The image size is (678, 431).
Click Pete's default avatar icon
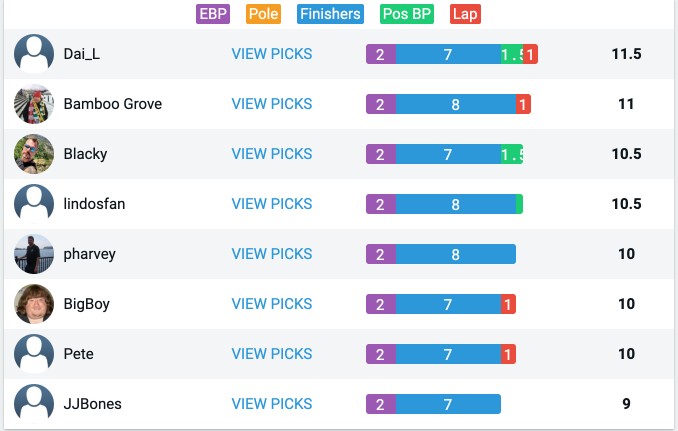34,354
